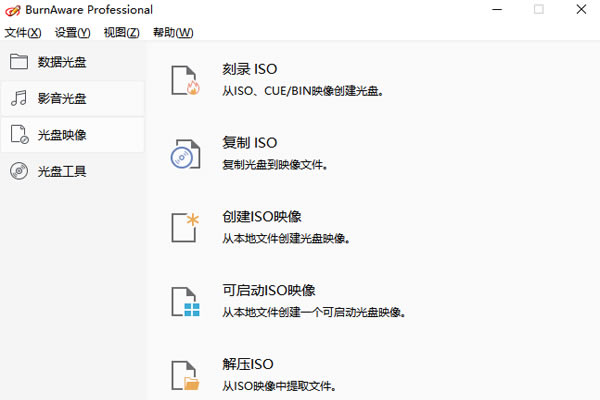
Task: Click the 复制 ISO disc icon
Action: tap(185, 154)
